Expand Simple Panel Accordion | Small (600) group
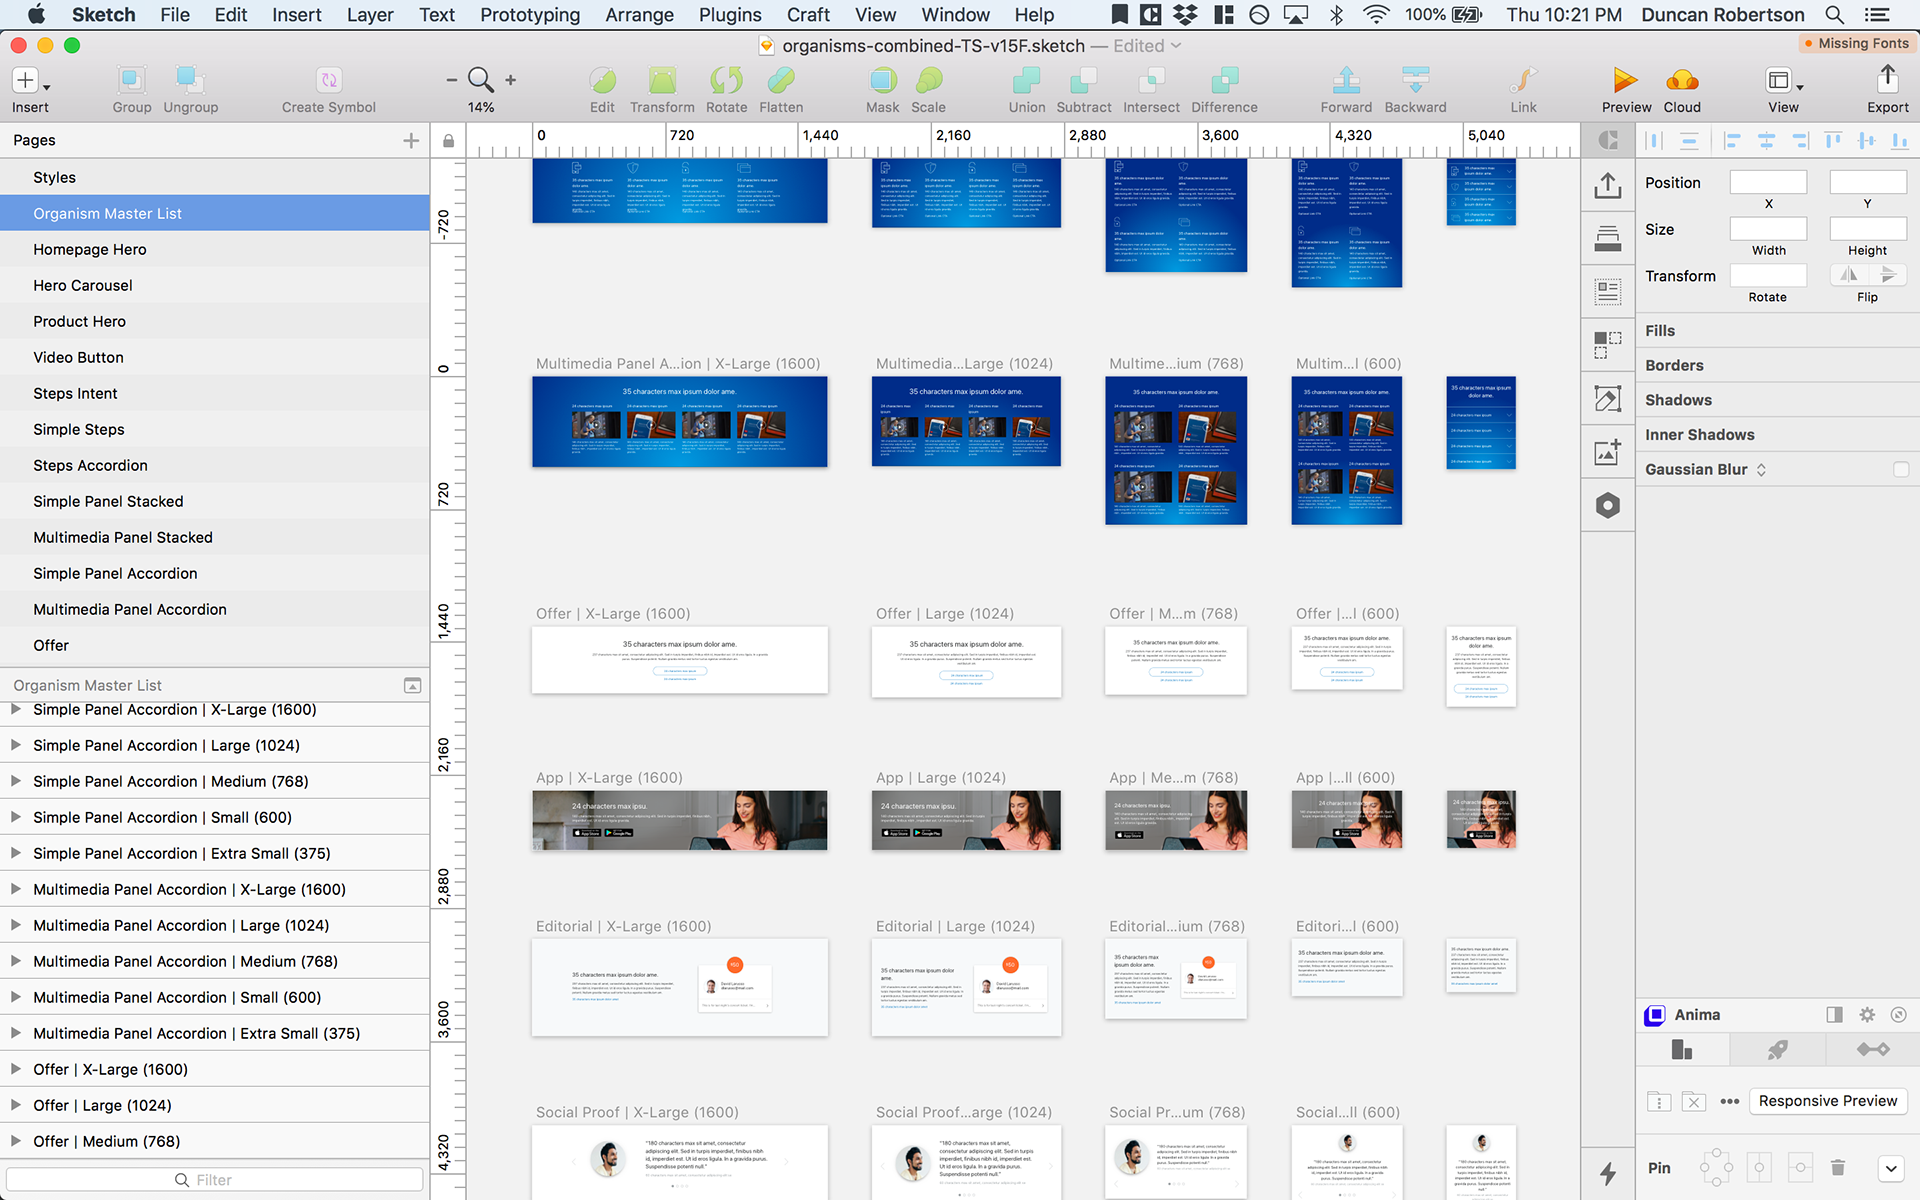The image size is (1920, 1200). [x=16, y=817]
